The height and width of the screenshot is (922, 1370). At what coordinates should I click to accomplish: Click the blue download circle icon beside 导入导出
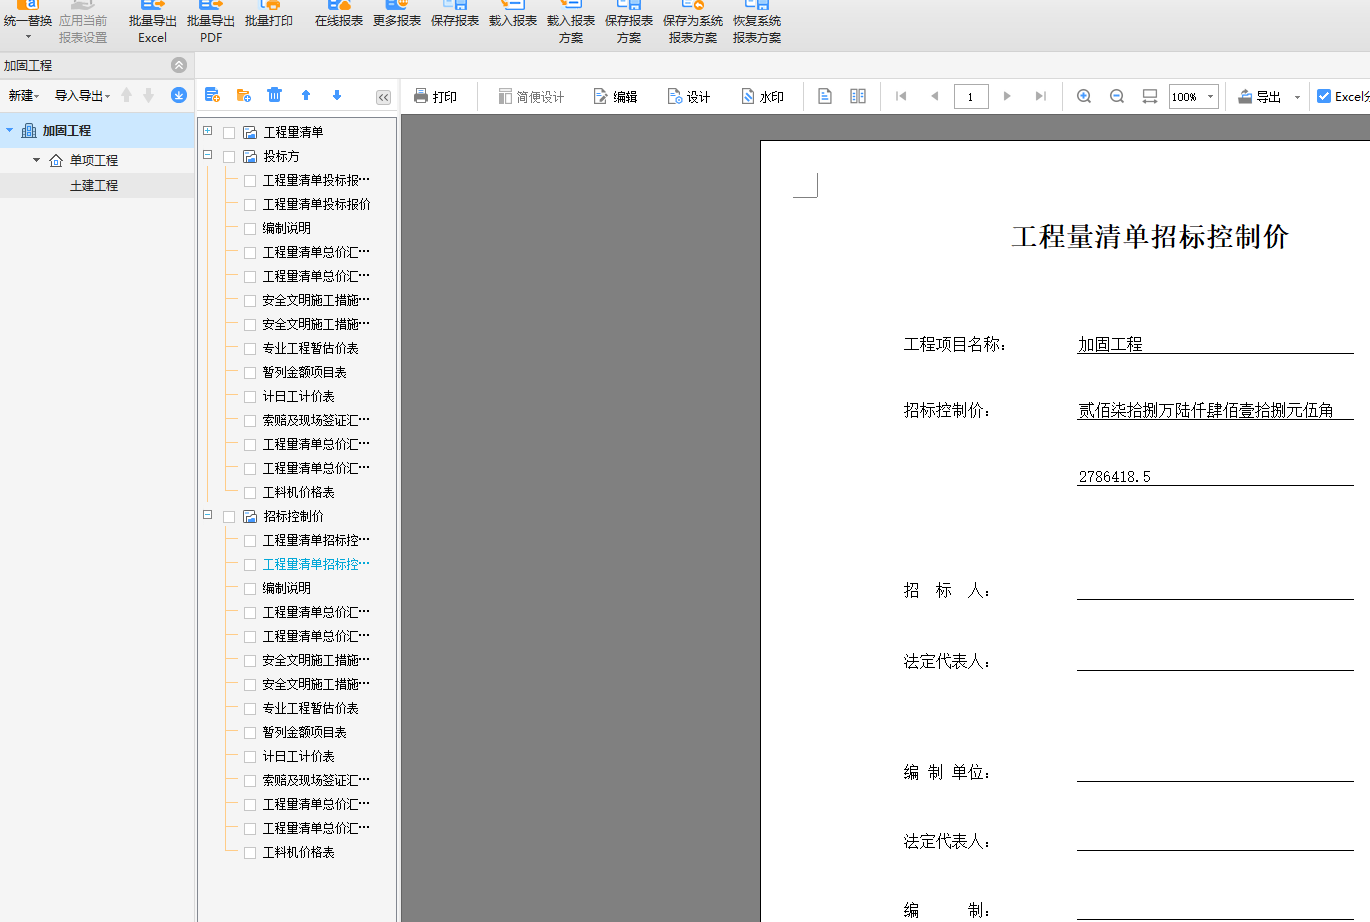179,95
